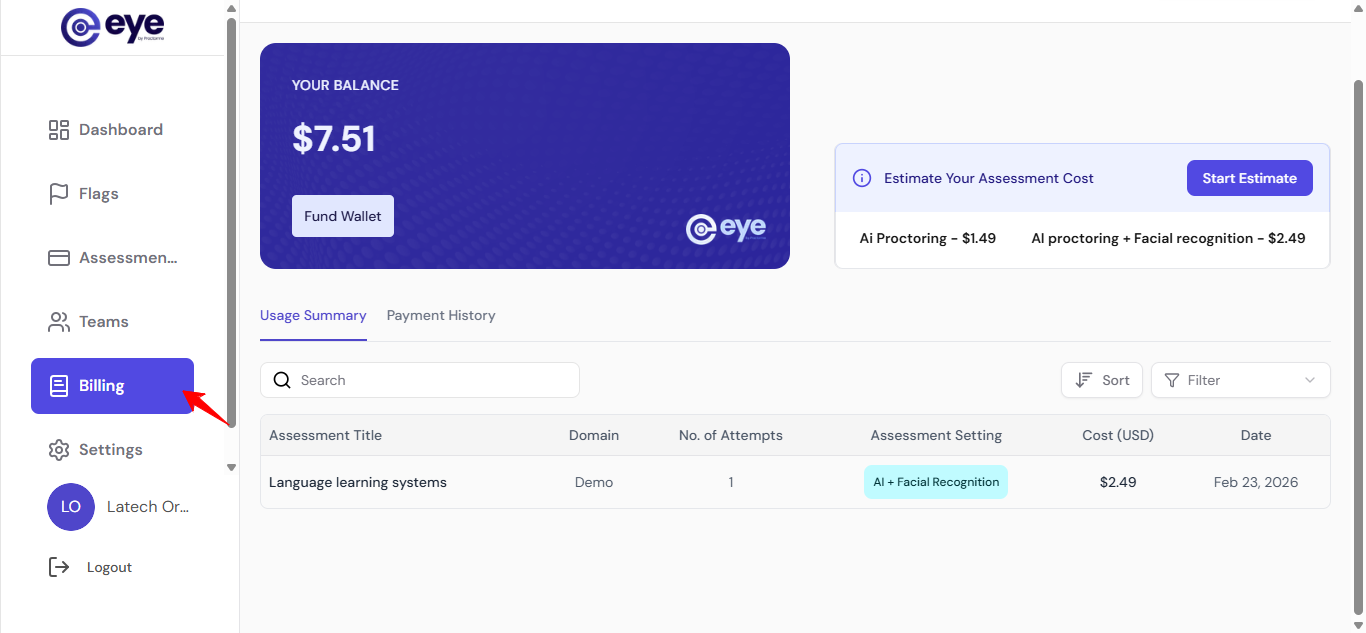This screenshot has width=1366, height=633.
Task: Open the Dashboard menu item
Action: click(112, 130)
